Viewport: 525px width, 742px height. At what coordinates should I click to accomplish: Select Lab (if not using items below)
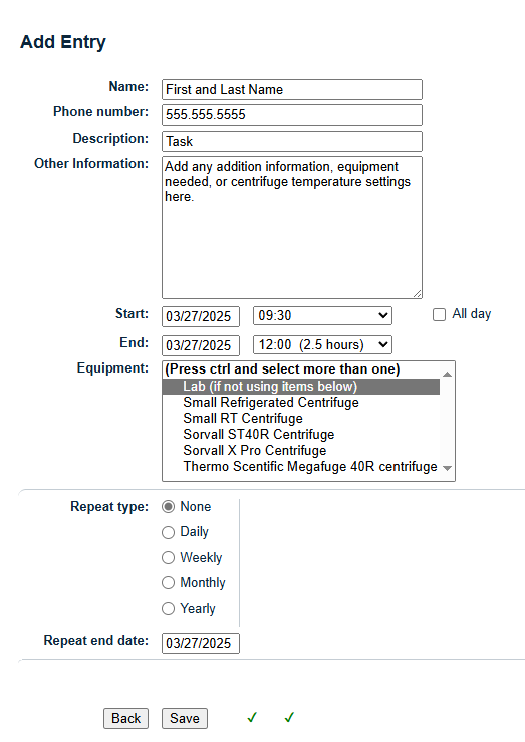coord(301,387)
